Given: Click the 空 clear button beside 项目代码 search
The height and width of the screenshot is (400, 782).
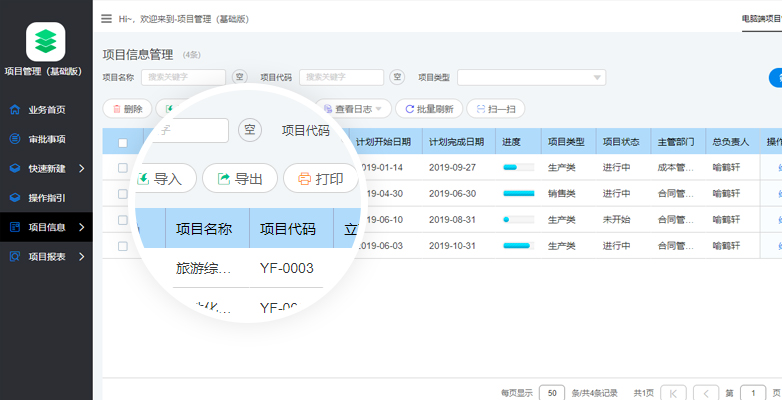Looking at the screenshot, I should pyautogui.click(x=397, y=77).
